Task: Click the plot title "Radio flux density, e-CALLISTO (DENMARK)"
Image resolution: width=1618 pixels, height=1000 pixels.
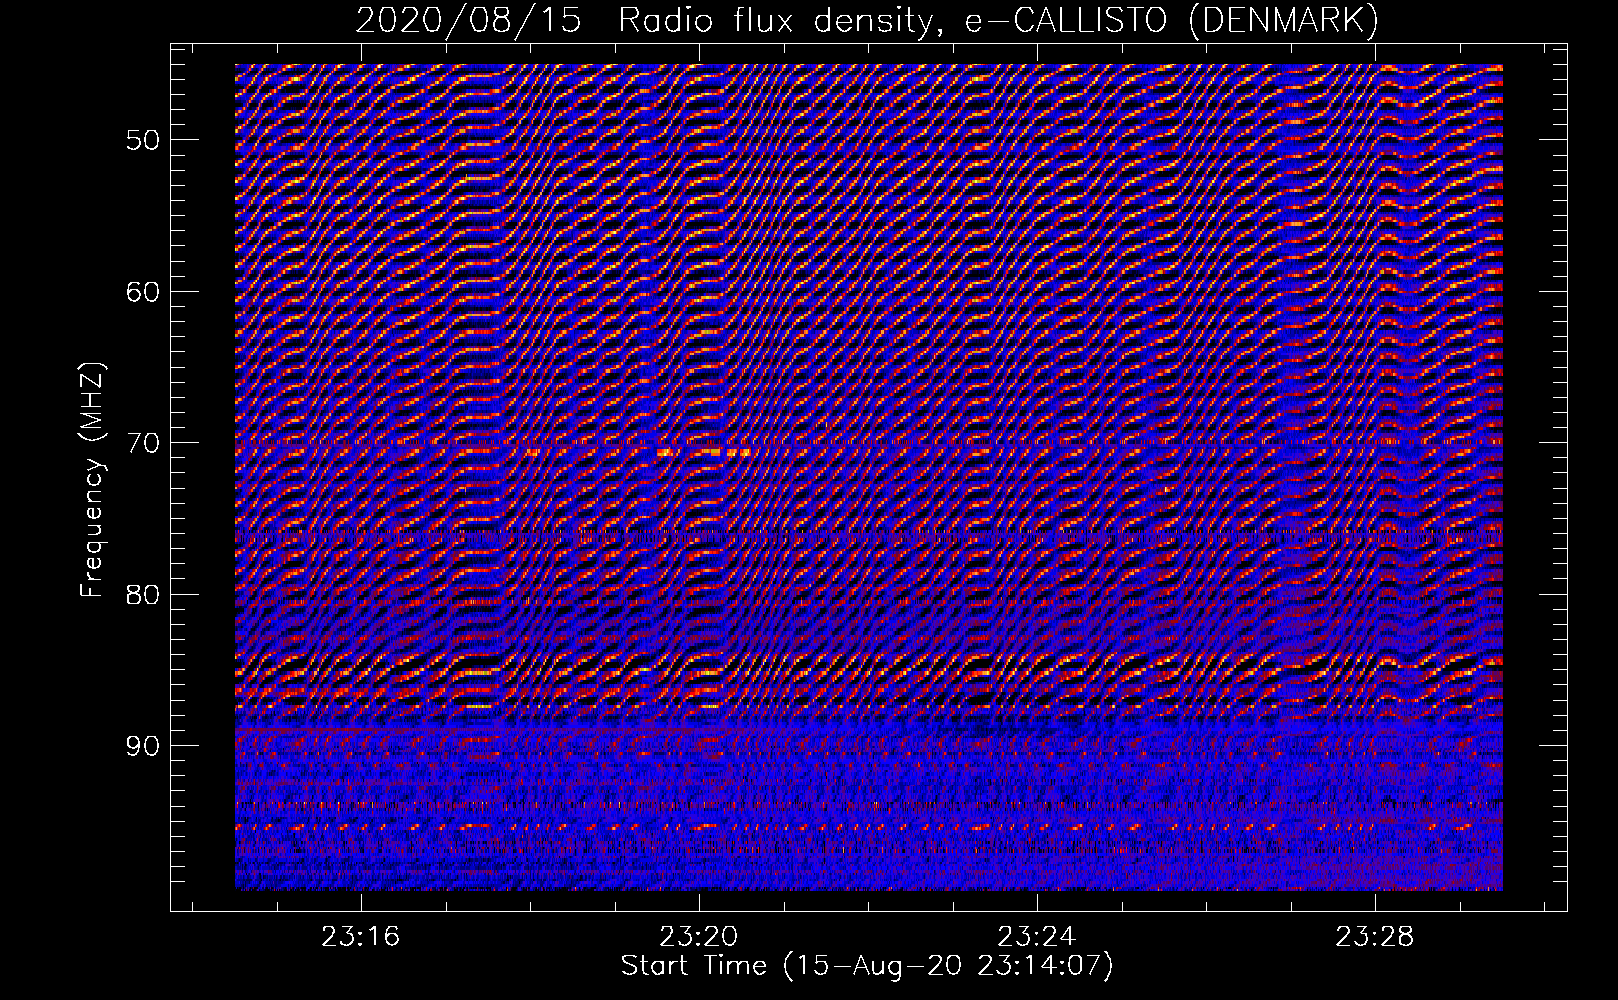Action: point(999,21)
